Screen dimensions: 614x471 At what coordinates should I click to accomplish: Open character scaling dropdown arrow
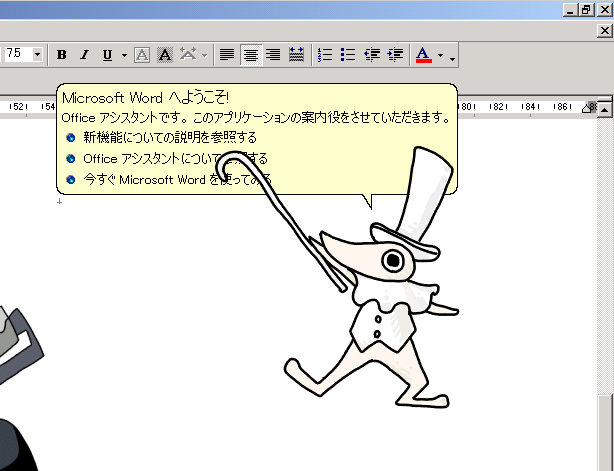(x=204, y=55)
